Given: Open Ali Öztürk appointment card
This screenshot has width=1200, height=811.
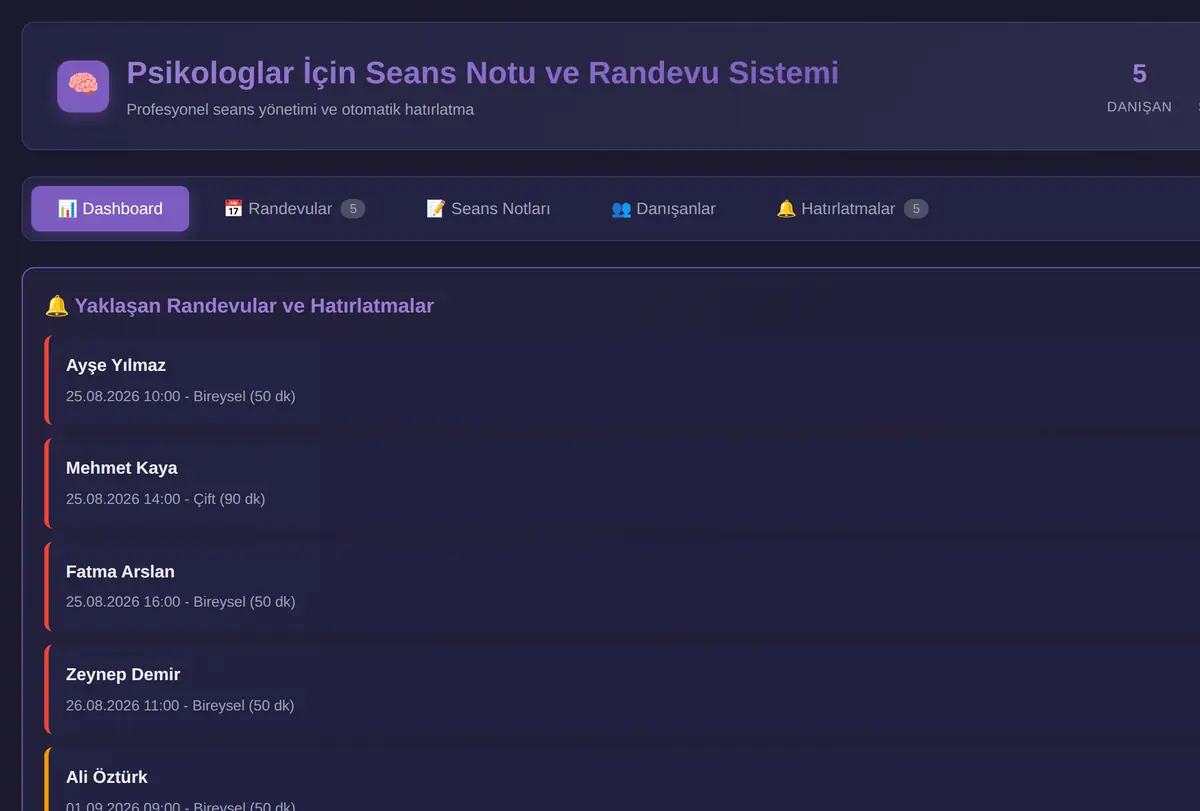Looking at the screenshot, I should tap(622, 780).
